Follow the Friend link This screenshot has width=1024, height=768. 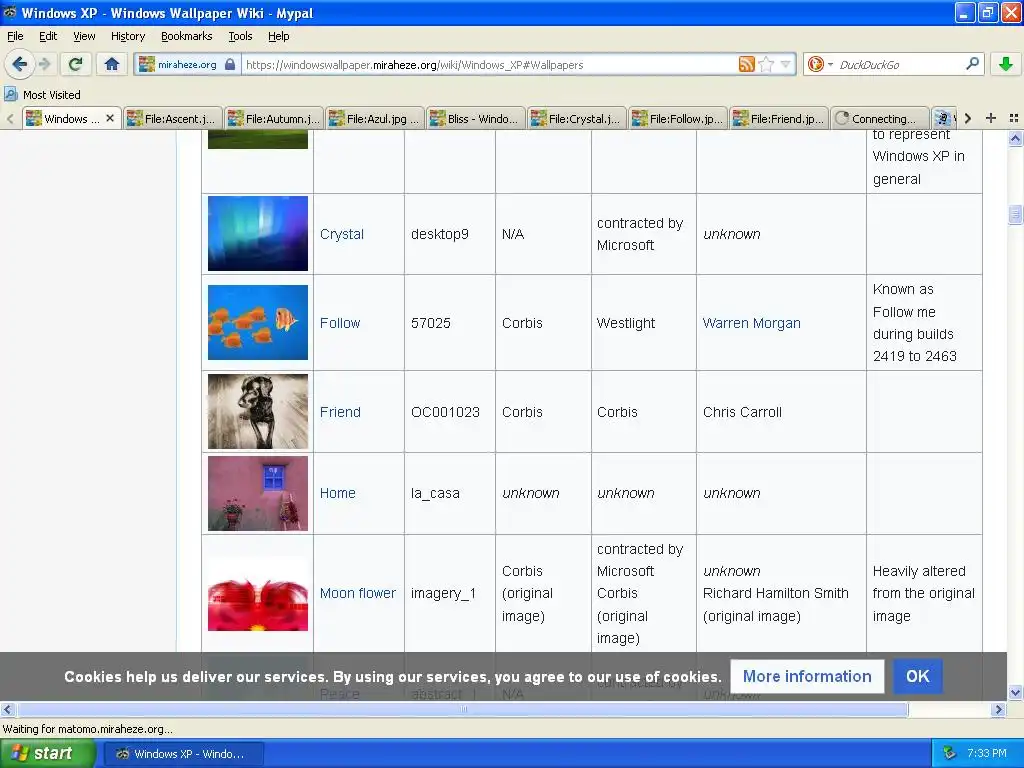point(340,412)
